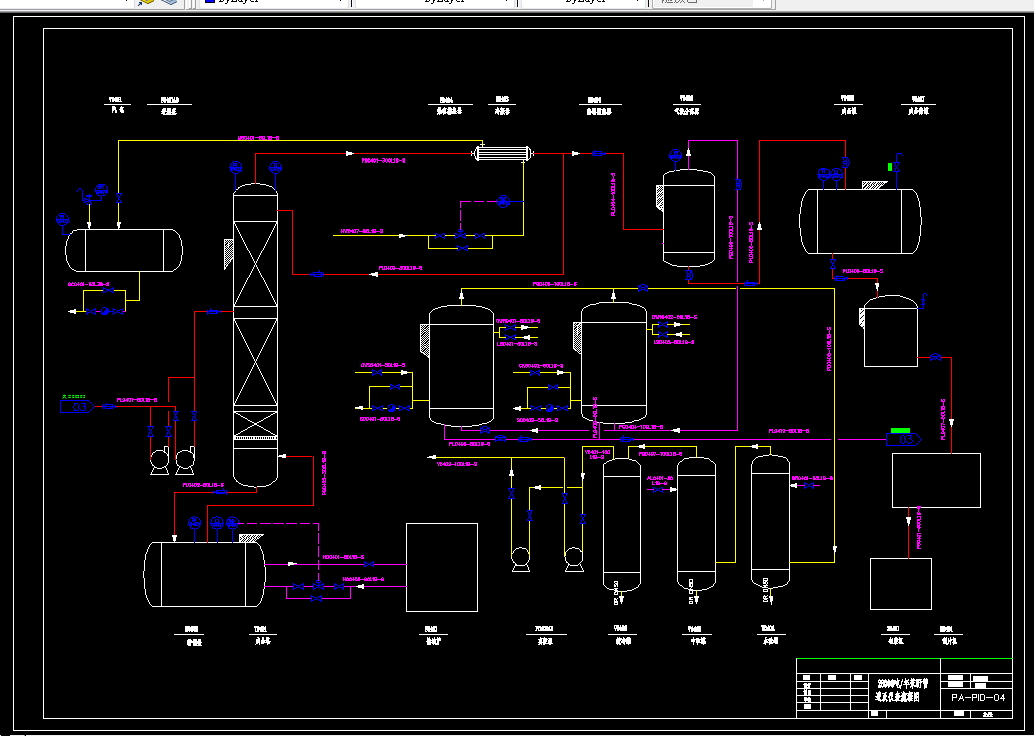Screen dimensions: 1034x736
Task: Select the rightmost slim vertical vessel
Action: [x=770, y=521]
